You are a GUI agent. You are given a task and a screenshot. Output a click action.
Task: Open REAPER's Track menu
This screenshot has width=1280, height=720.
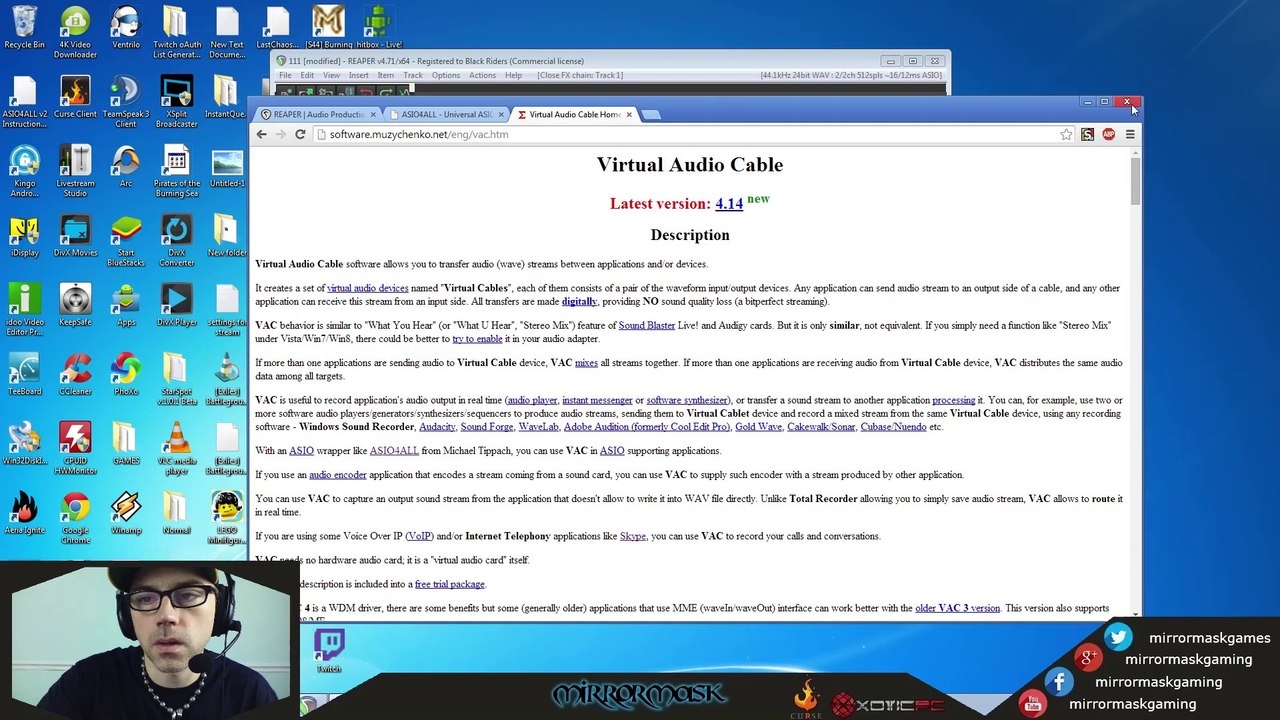[413, 76]
